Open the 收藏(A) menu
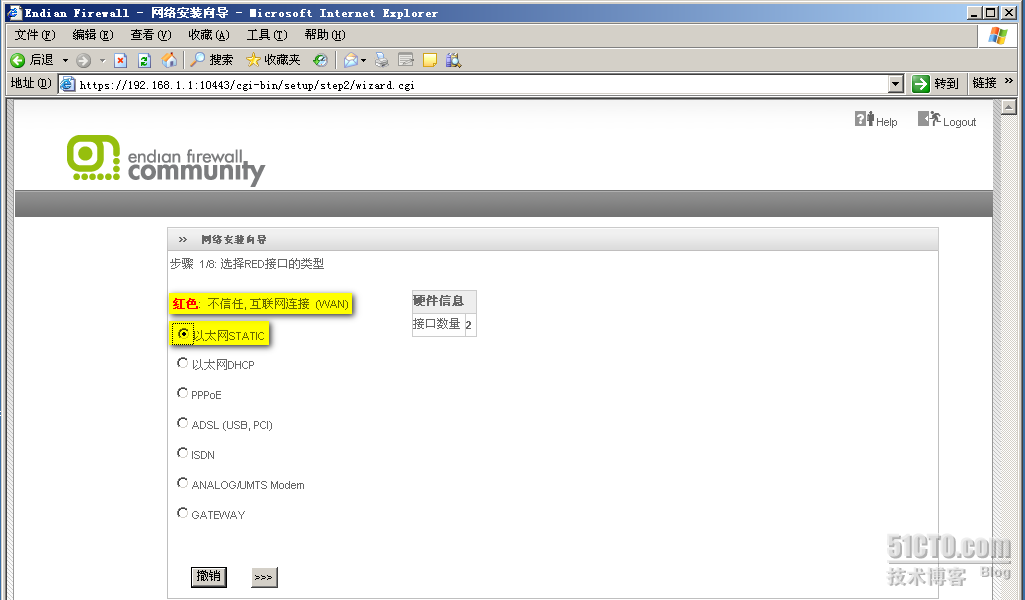This screenshot has height=600, width=1025. [x=209, y=35]
